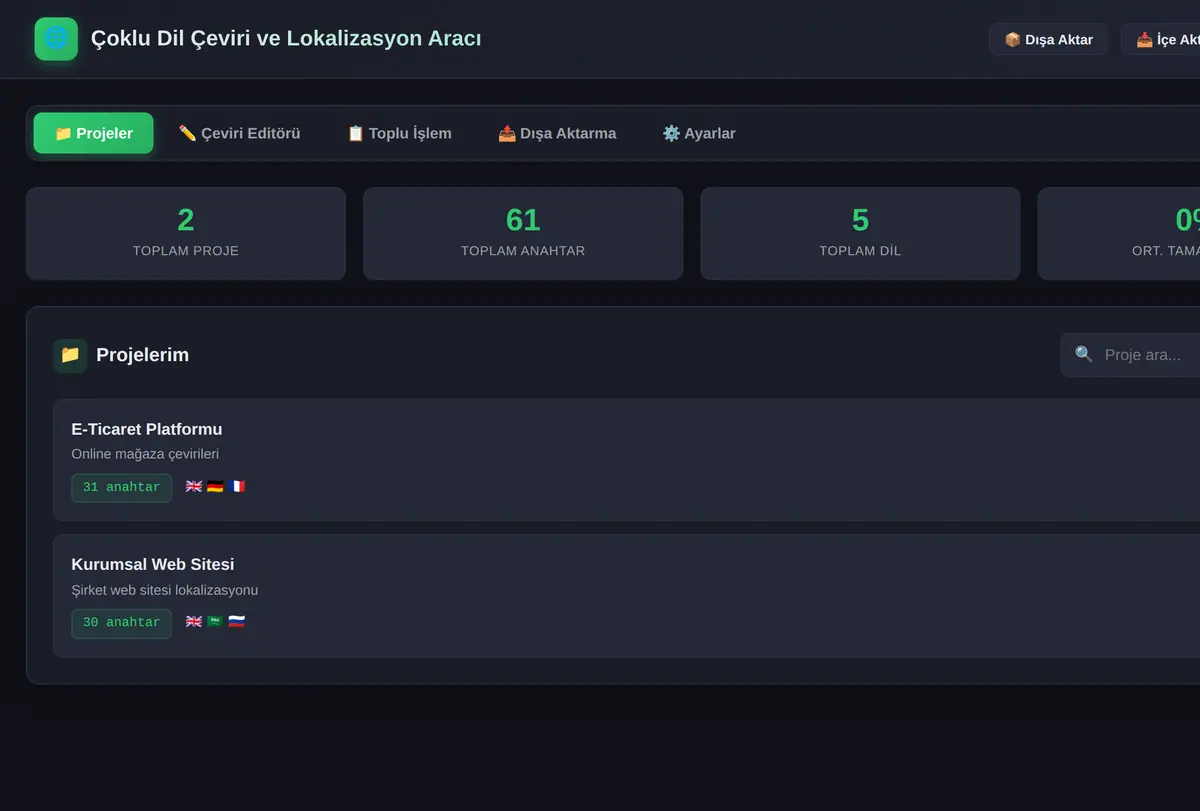This screenshot has height=811, width=1200.
Task: Click the 30 anahtar badge
Action: 121,623
